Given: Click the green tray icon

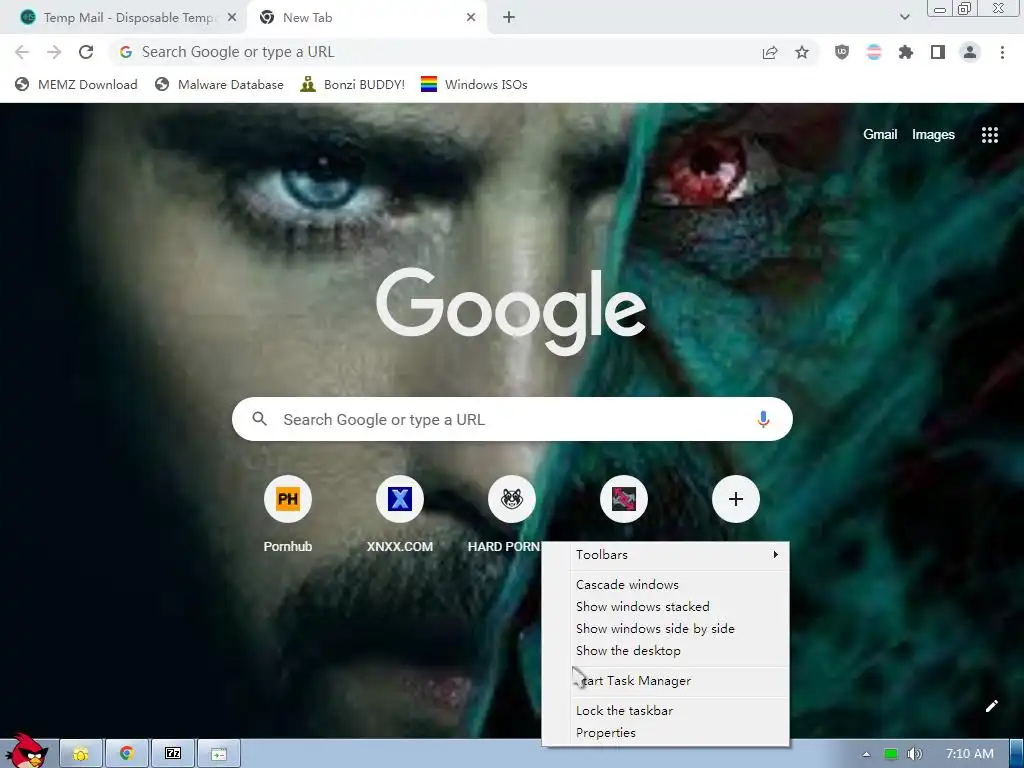Looking at the screenshot, I should (891, 754).
